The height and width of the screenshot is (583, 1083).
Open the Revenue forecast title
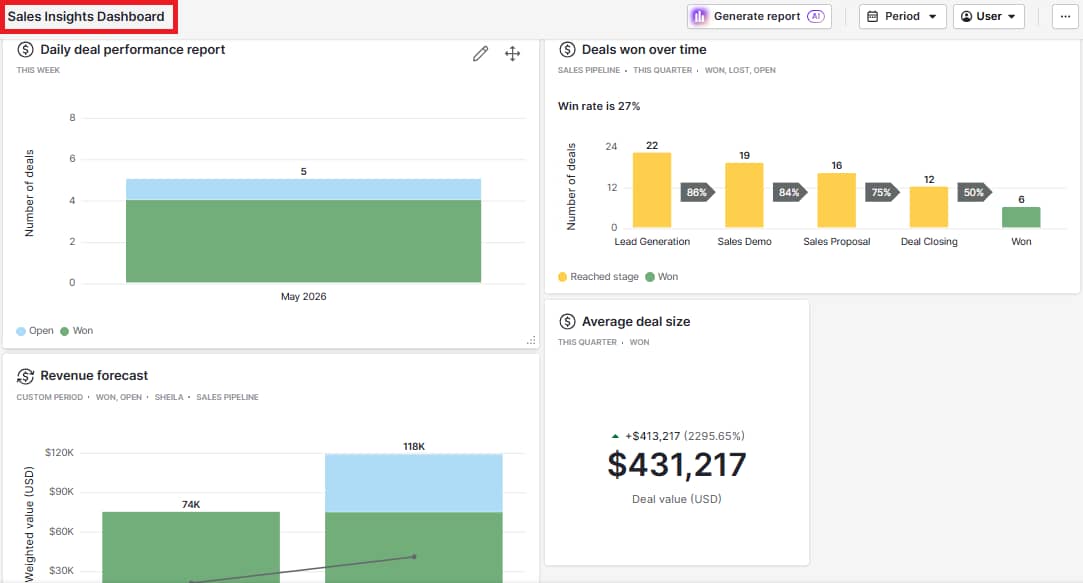point(94,376)
